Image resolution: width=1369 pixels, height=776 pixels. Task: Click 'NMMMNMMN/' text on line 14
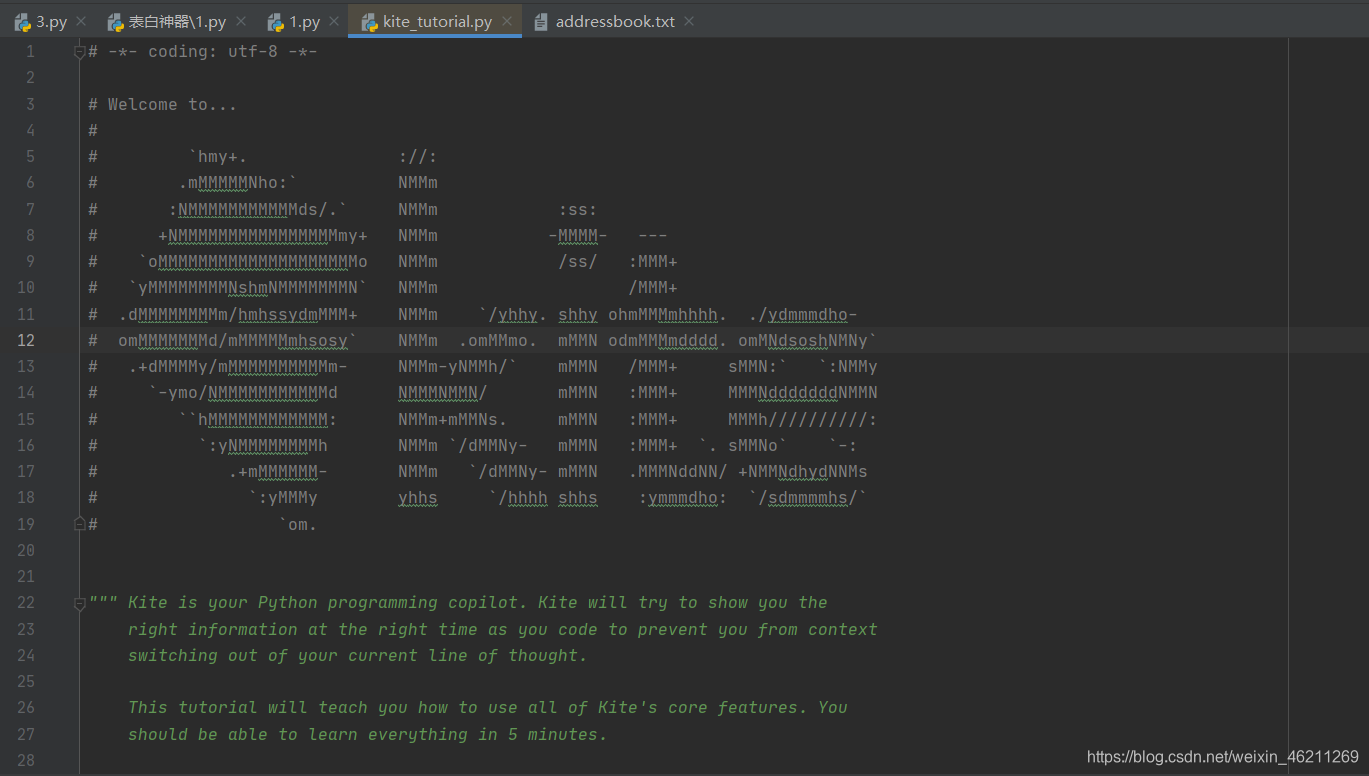(443, 392)
